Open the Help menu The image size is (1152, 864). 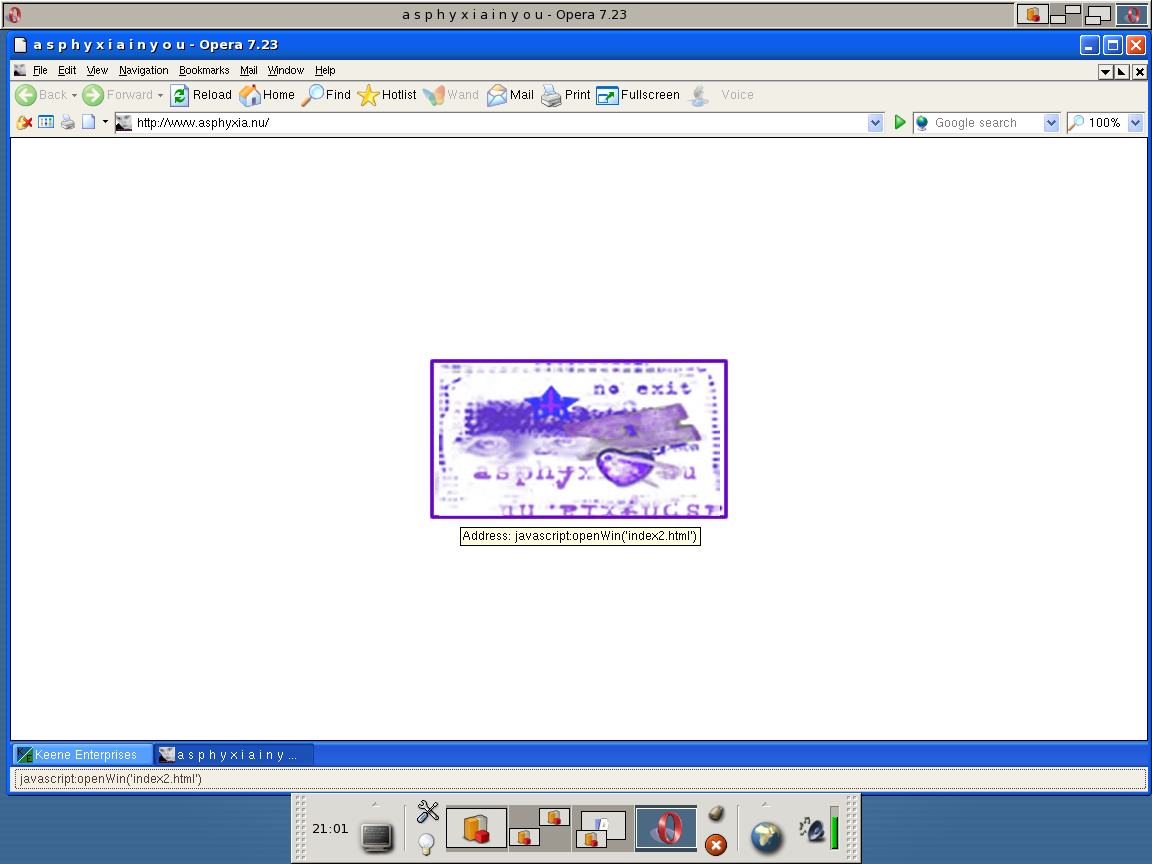click(325, 71)
